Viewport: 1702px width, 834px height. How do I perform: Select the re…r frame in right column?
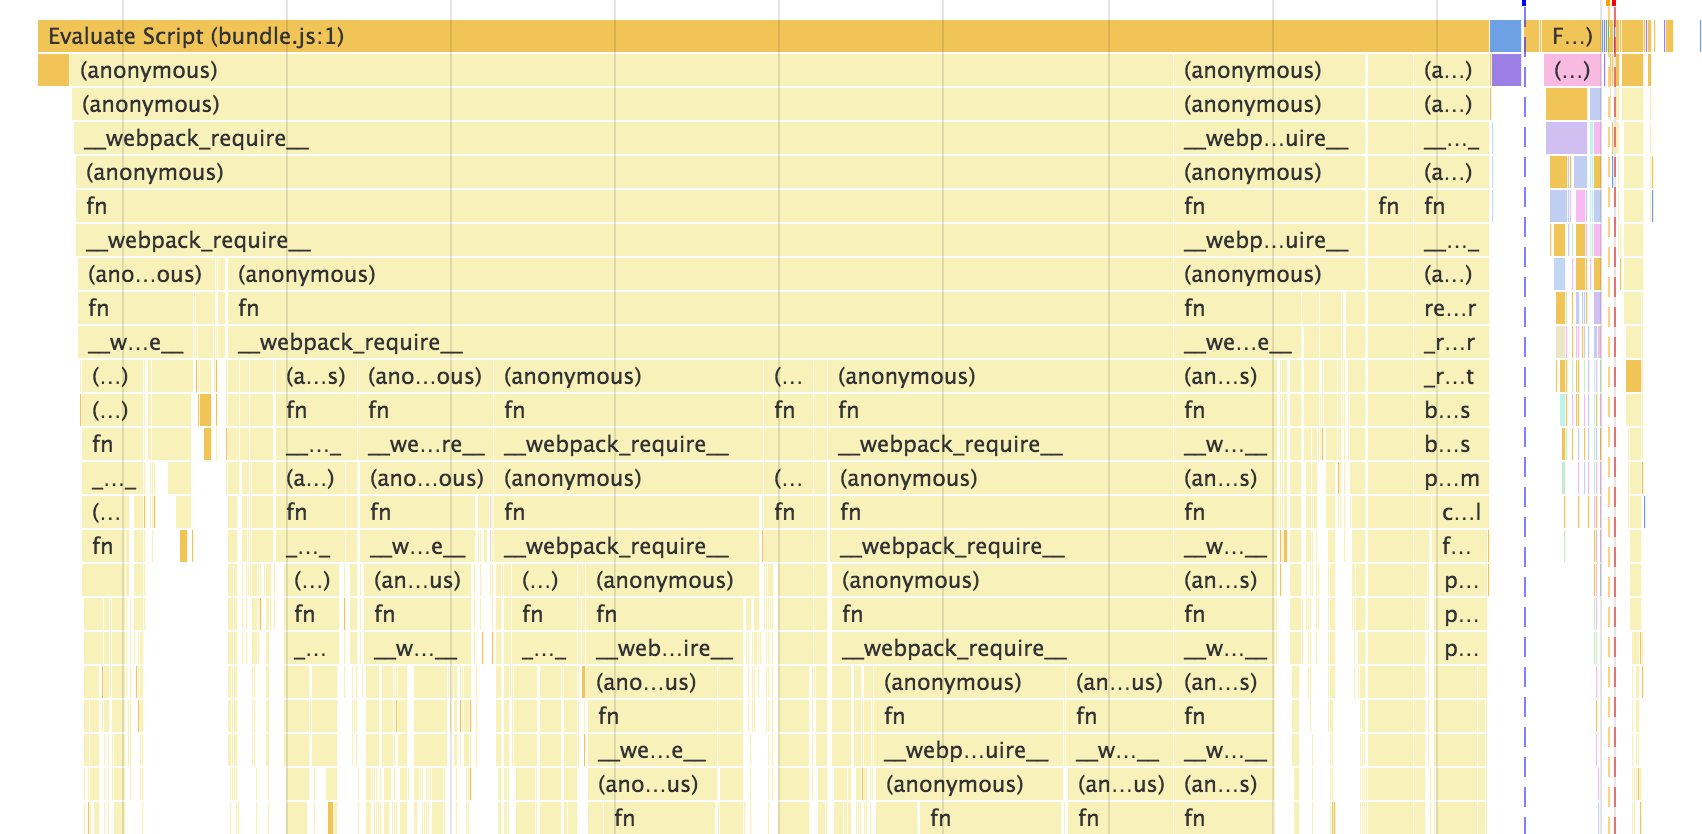pyautogui.click(x=1452, y=308)
